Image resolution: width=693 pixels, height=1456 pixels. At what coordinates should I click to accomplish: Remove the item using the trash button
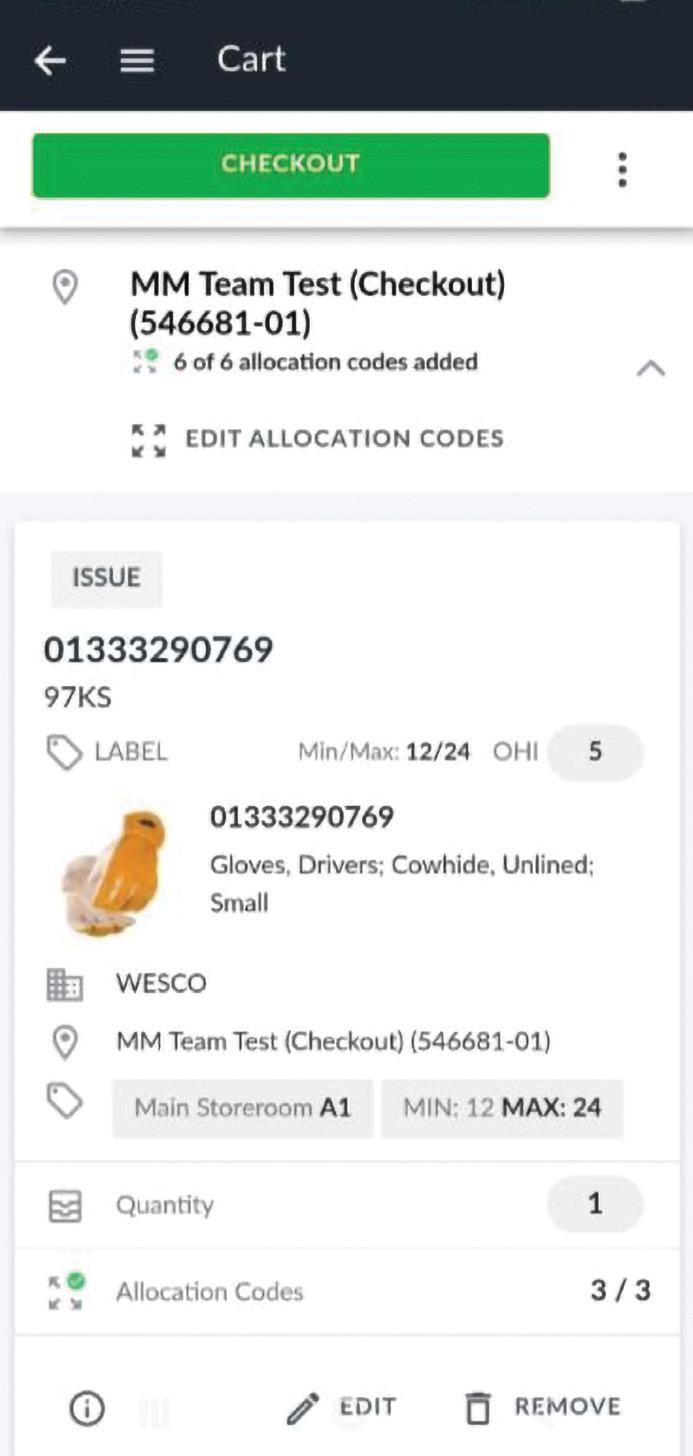(x=543, y=1408)
